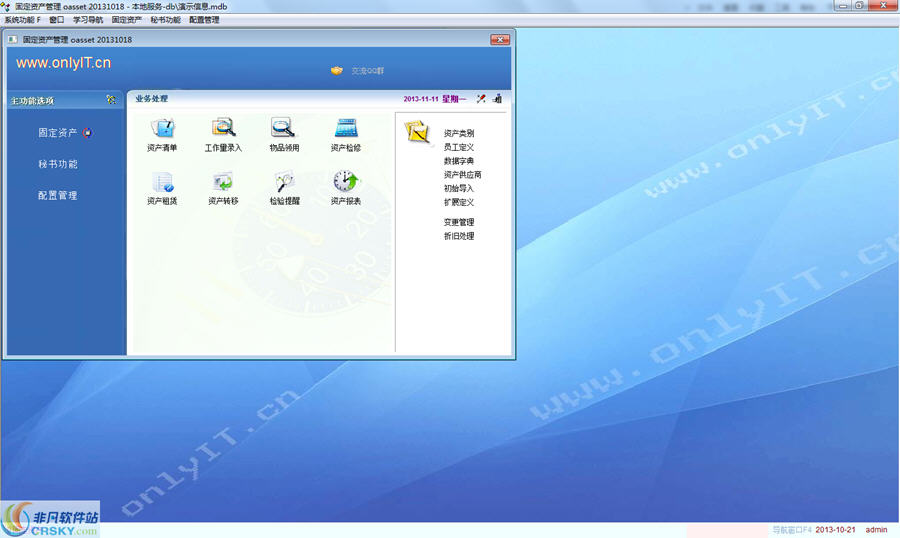Screen dimensions: 900x538
Task: Open the 窗口 menu
Action: pyautogui.click(x=57, y=20)
